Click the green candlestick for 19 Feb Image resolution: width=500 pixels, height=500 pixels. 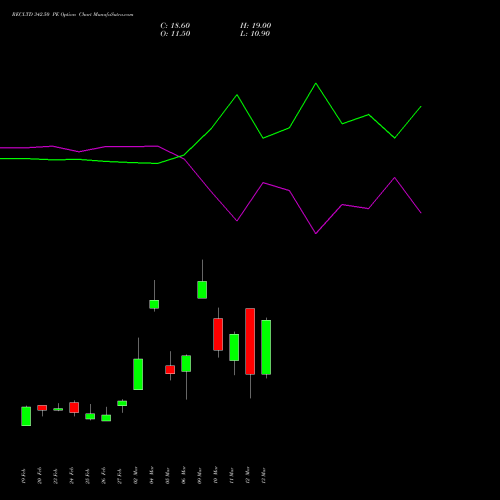pyautogui.click(x=26, y=416)
